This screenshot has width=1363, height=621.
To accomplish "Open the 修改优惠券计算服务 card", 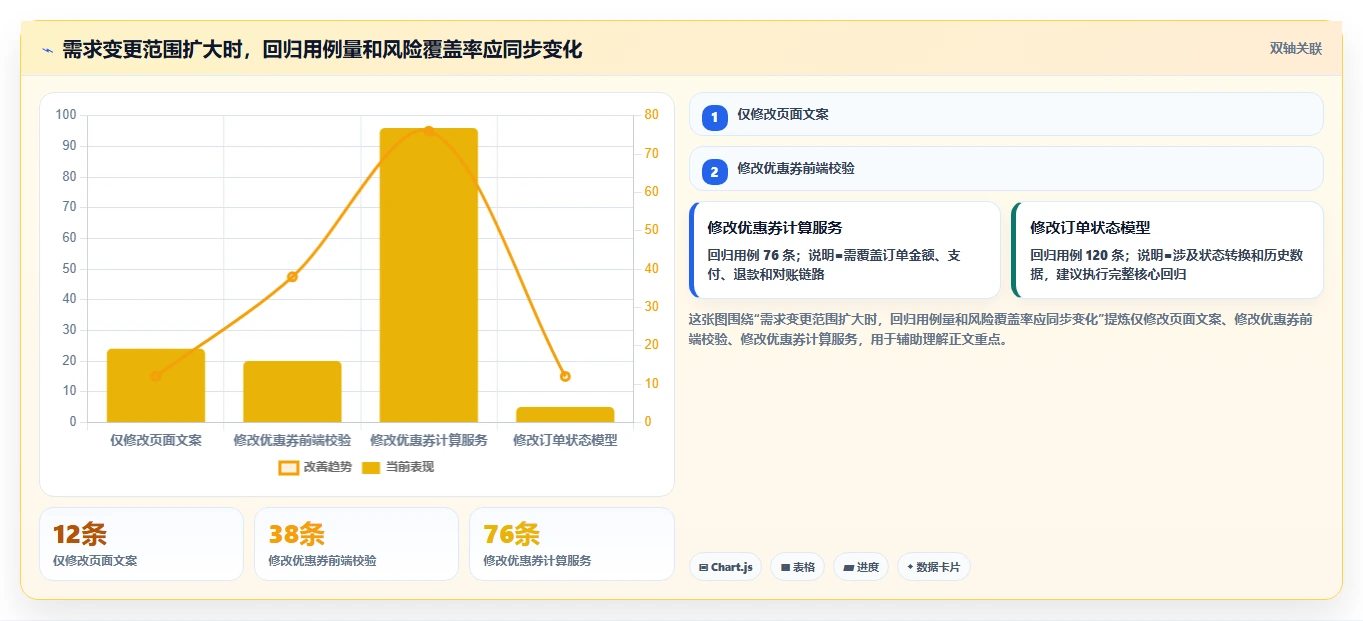I will 845,250.
